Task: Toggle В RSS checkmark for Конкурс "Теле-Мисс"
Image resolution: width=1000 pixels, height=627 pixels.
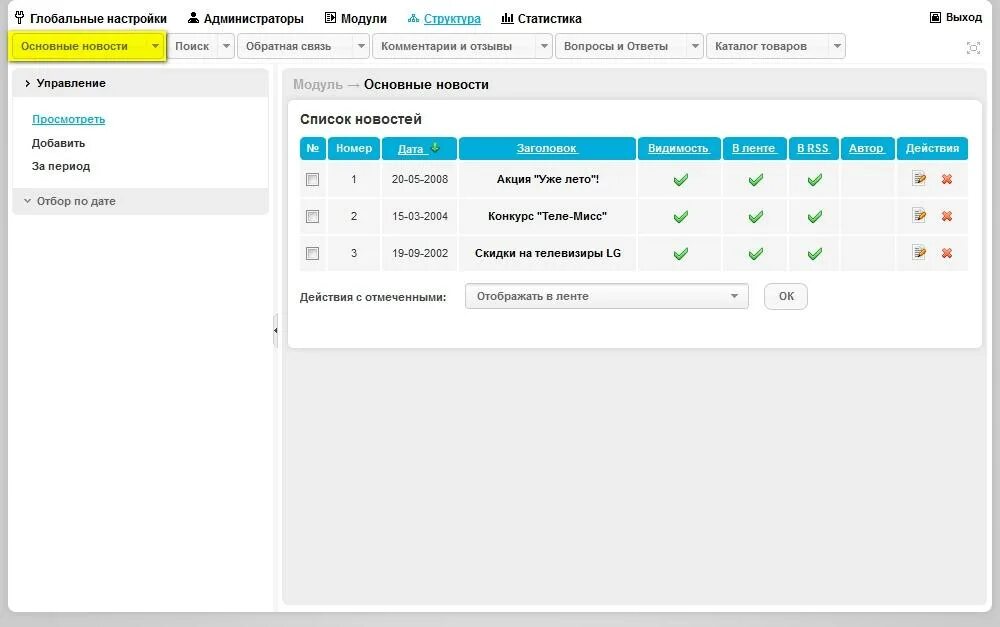Action: click(x=814, y=217)
